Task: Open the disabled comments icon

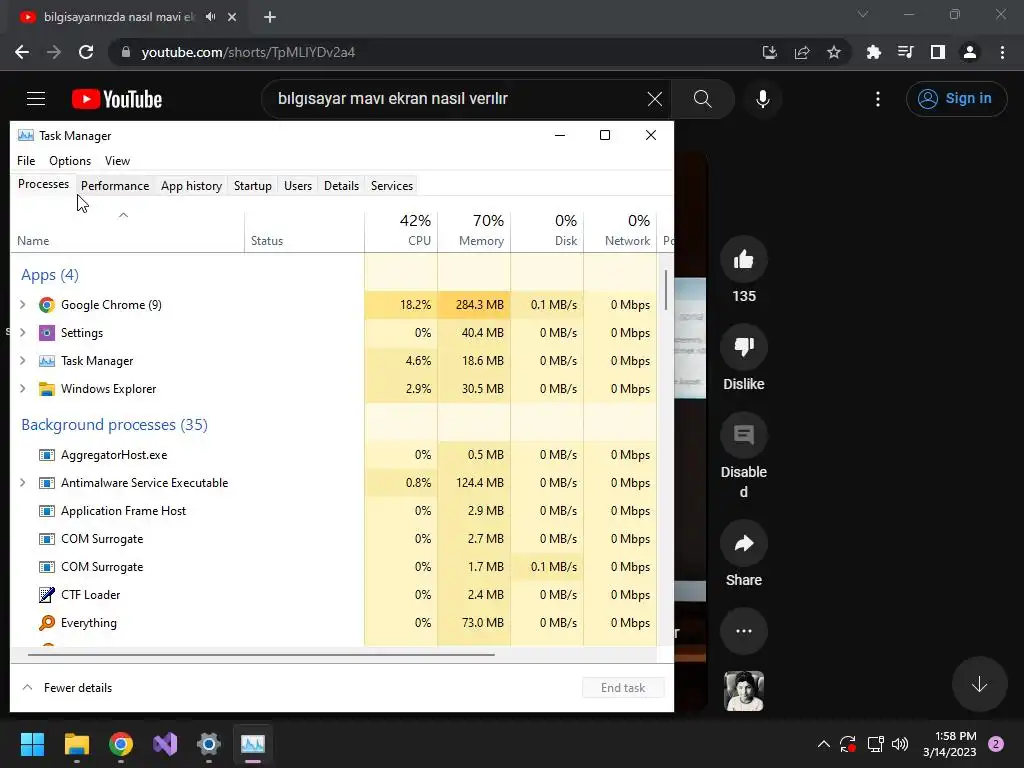Action: [x=744, y=435]
